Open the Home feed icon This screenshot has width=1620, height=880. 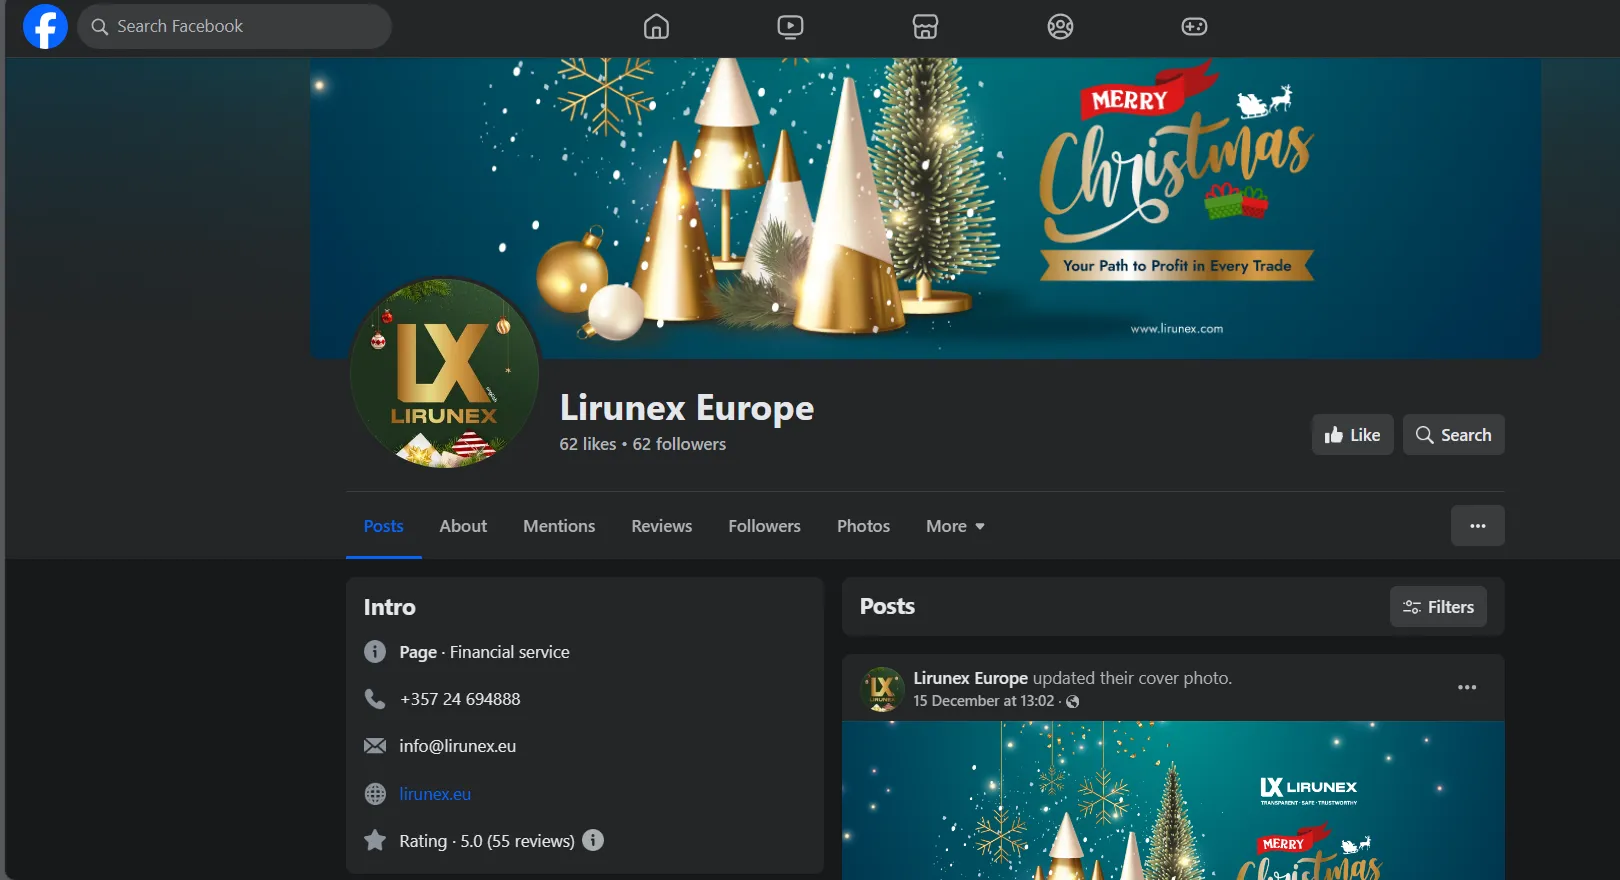656,26
